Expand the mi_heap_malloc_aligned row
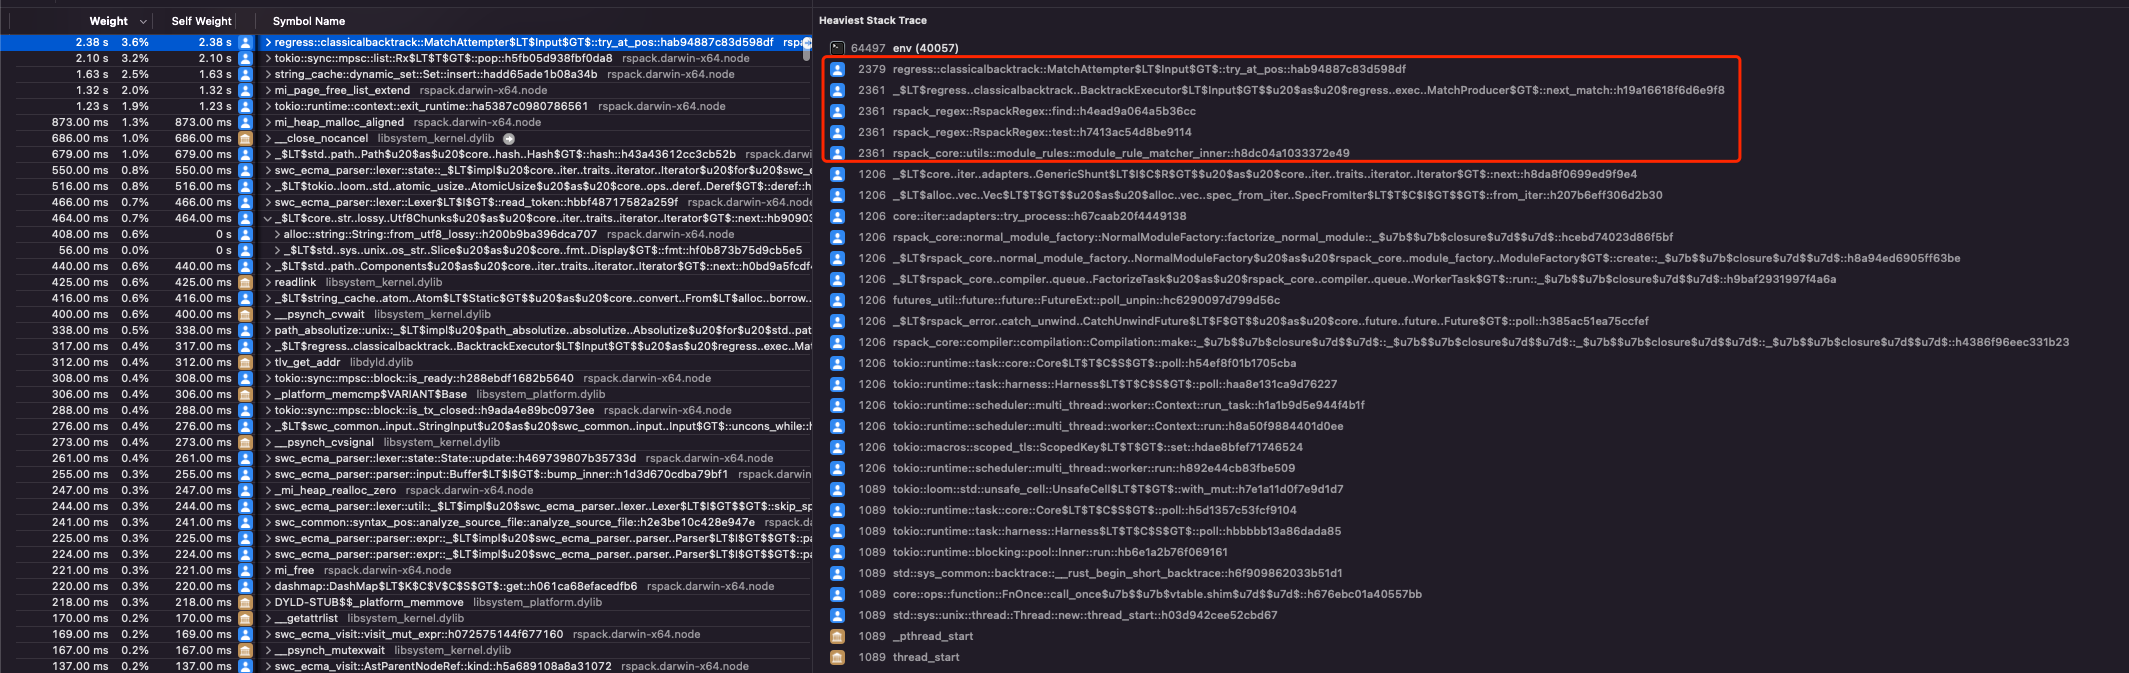This screenshot has height=673, width=2129. pos(268,122)
